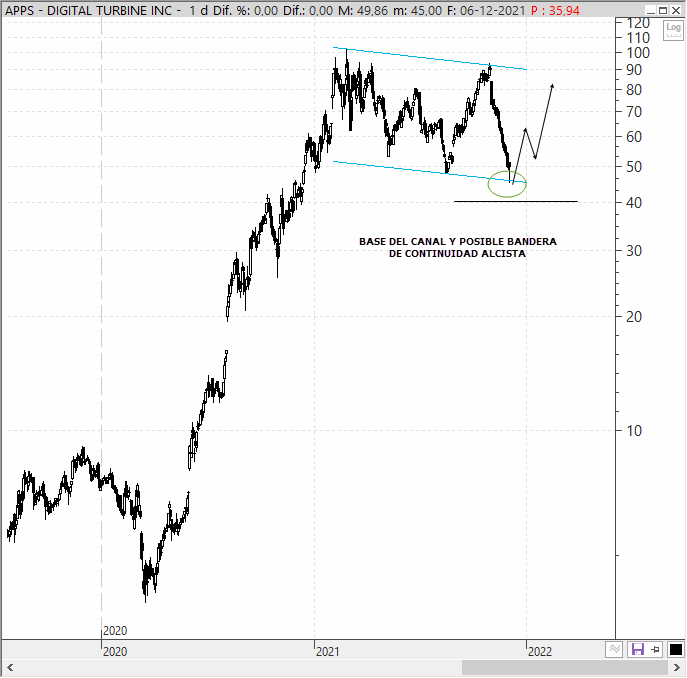Click the 20 price axis label
This screenshot has height=678, width=687.
[634, 317]
